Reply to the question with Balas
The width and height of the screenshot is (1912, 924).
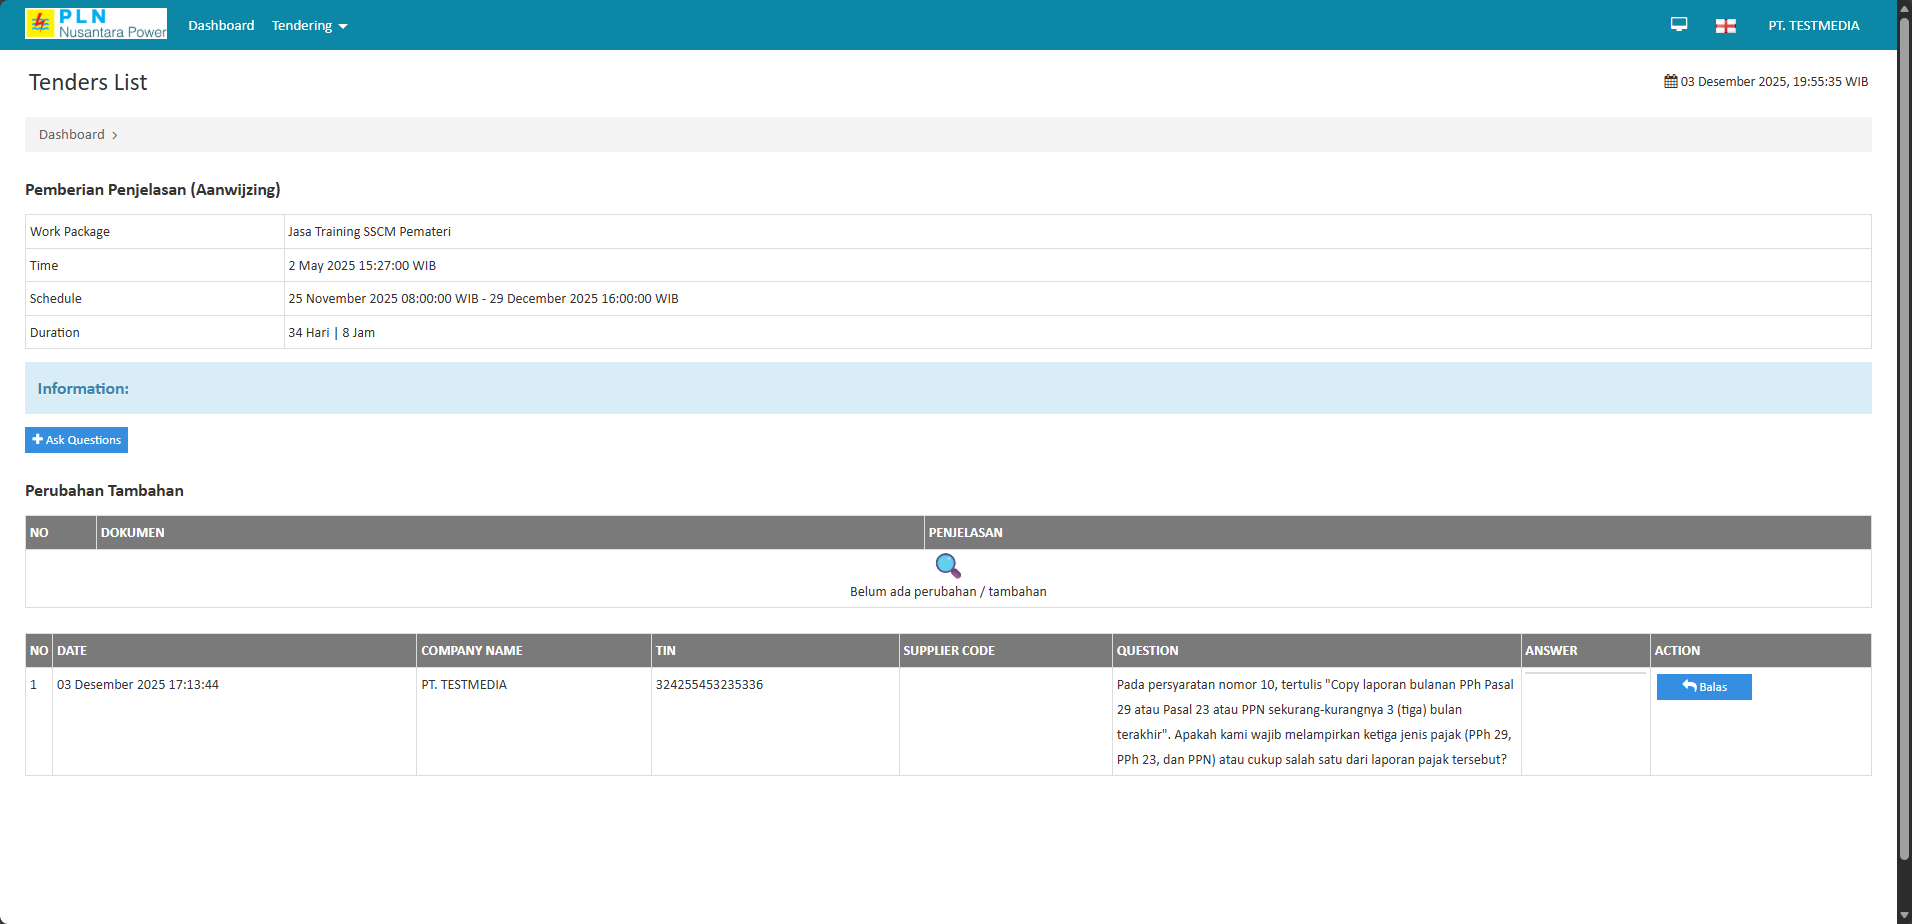click(1703, 687)
